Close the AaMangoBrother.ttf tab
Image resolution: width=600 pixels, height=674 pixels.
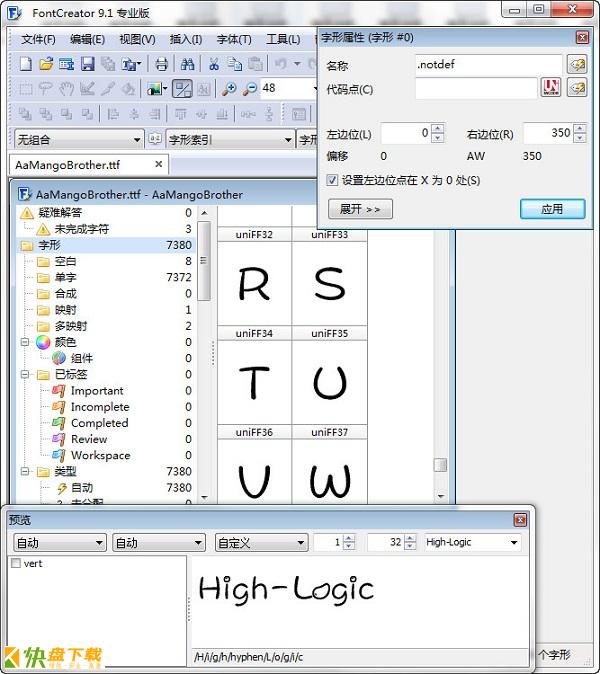pyautogui.click(x=159, y=164)
